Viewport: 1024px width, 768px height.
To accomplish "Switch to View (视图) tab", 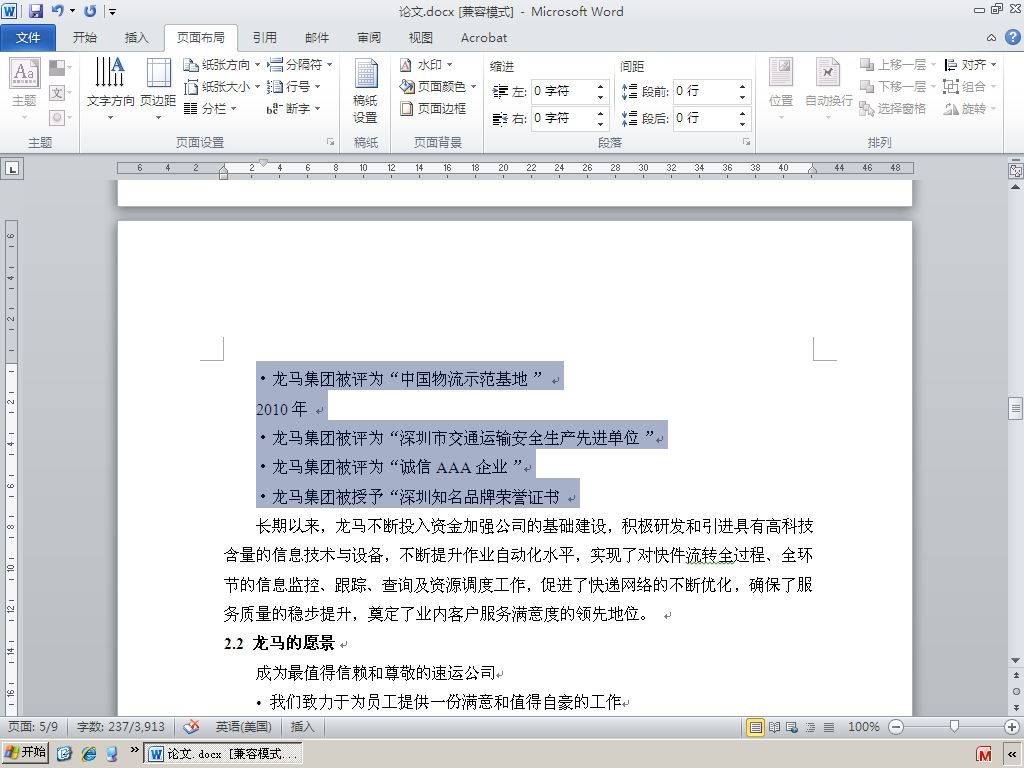I will click(421, 38).
